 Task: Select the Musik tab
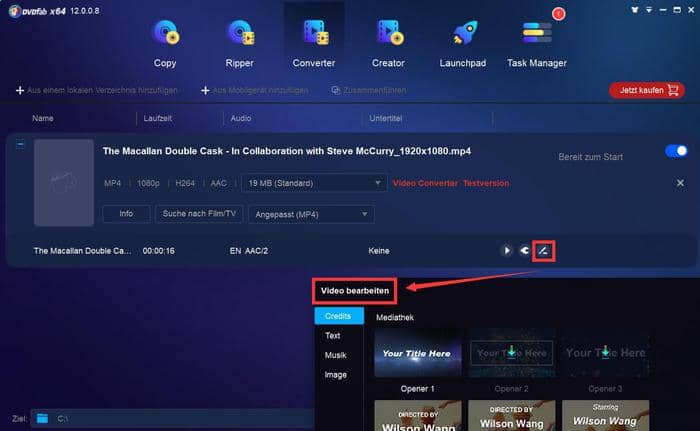(x=336, y=355)
